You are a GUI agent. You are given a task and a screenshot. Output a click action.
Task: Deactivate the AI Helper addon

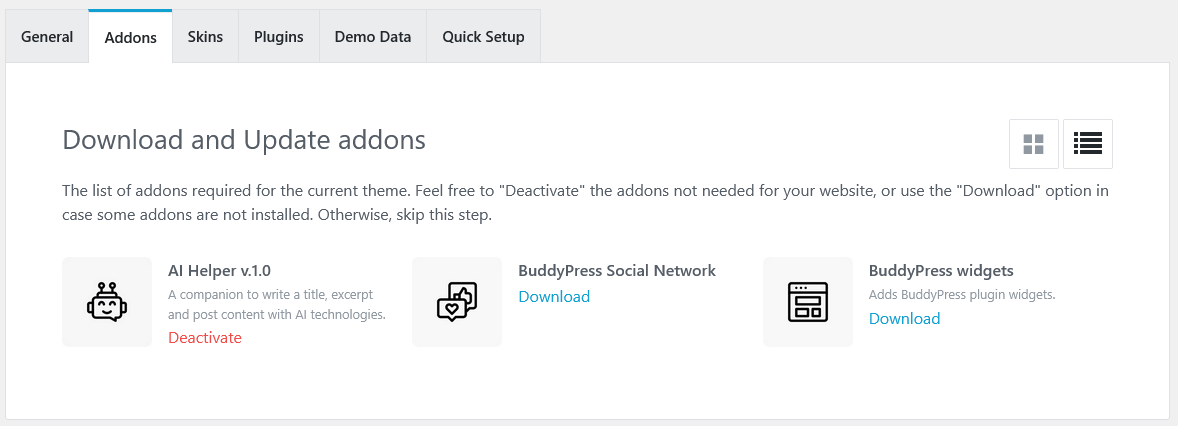pyautogui.click(x=205, y=338)
